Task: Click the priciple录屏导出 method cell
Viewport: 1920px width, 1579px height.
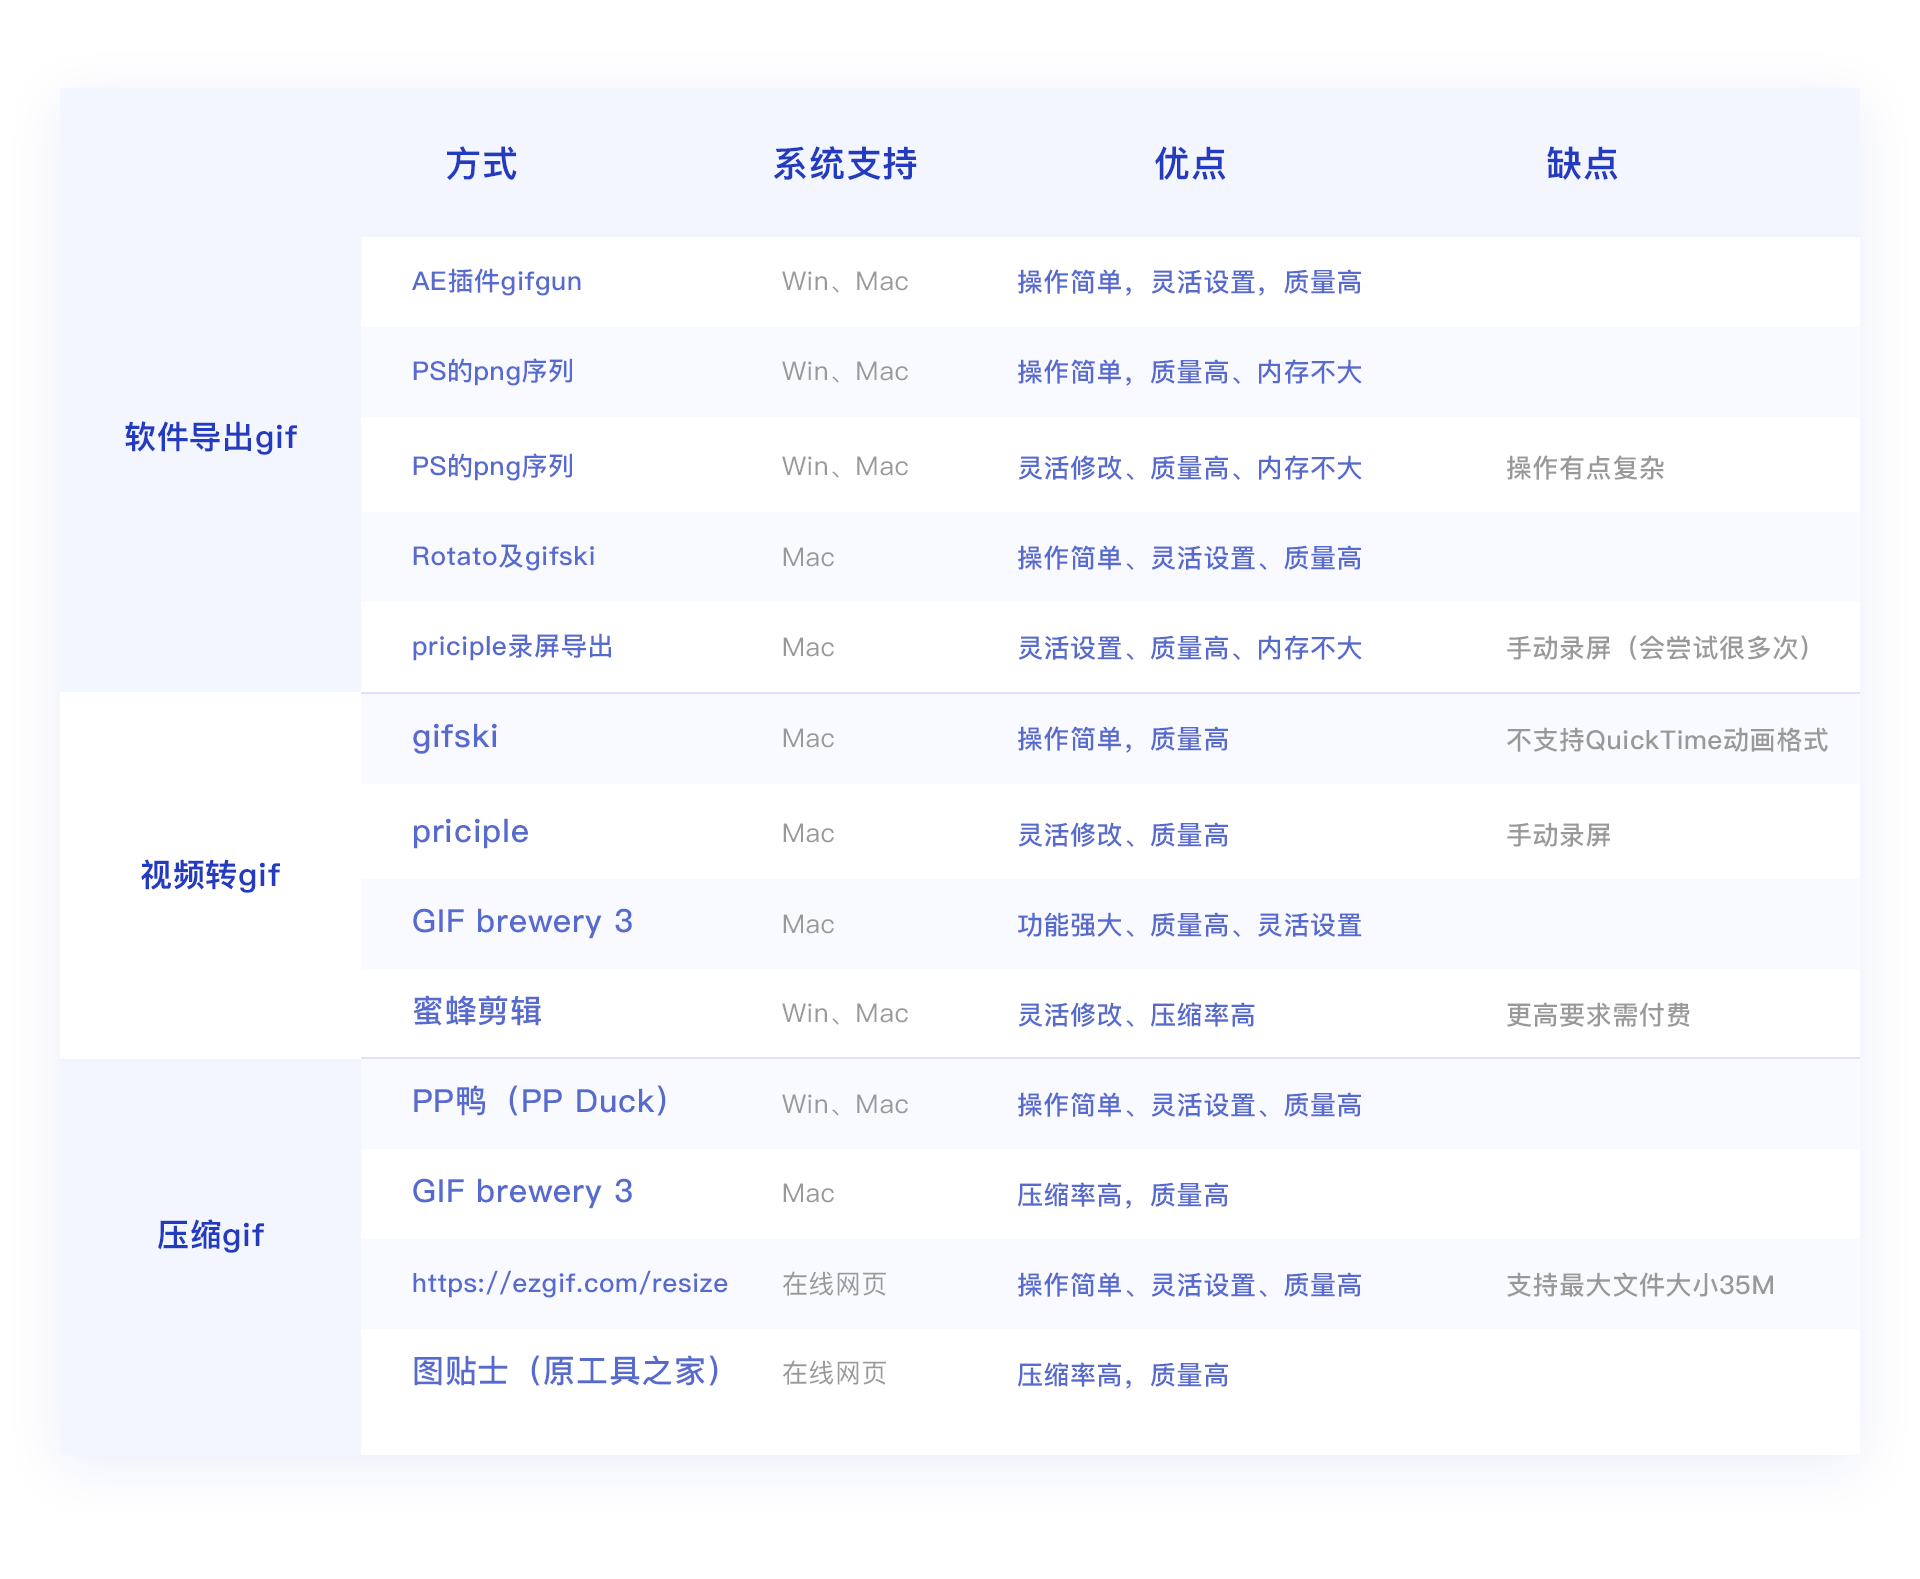Action: (x=513, y=646)
